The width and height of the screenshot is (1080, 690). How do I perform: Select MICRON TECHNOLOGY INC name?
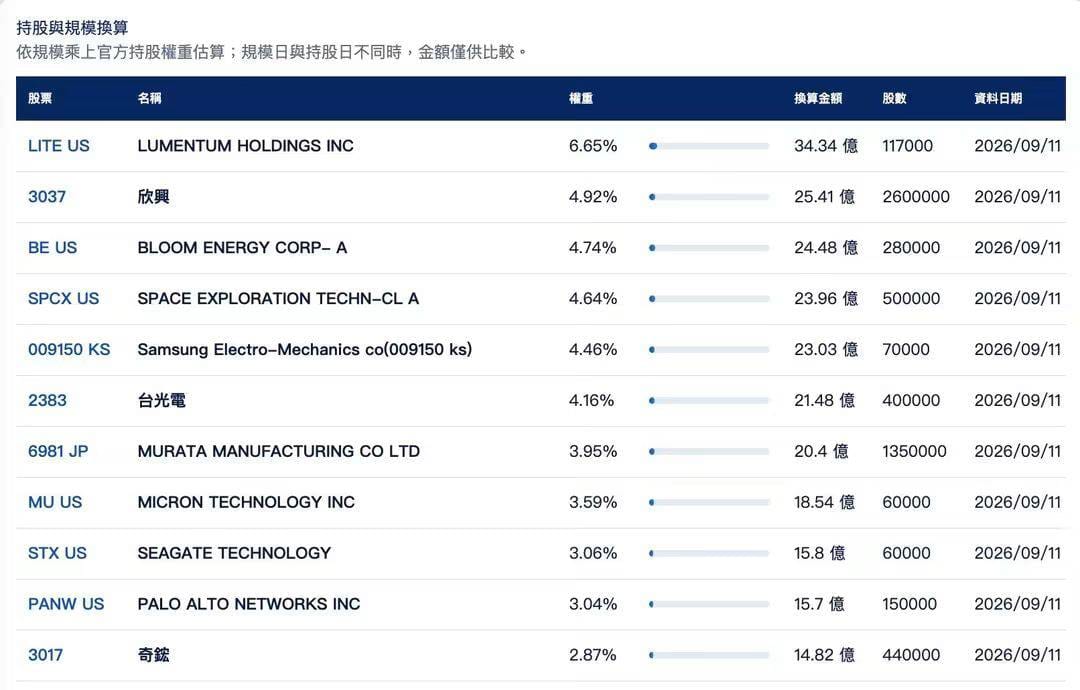point(246,503)
